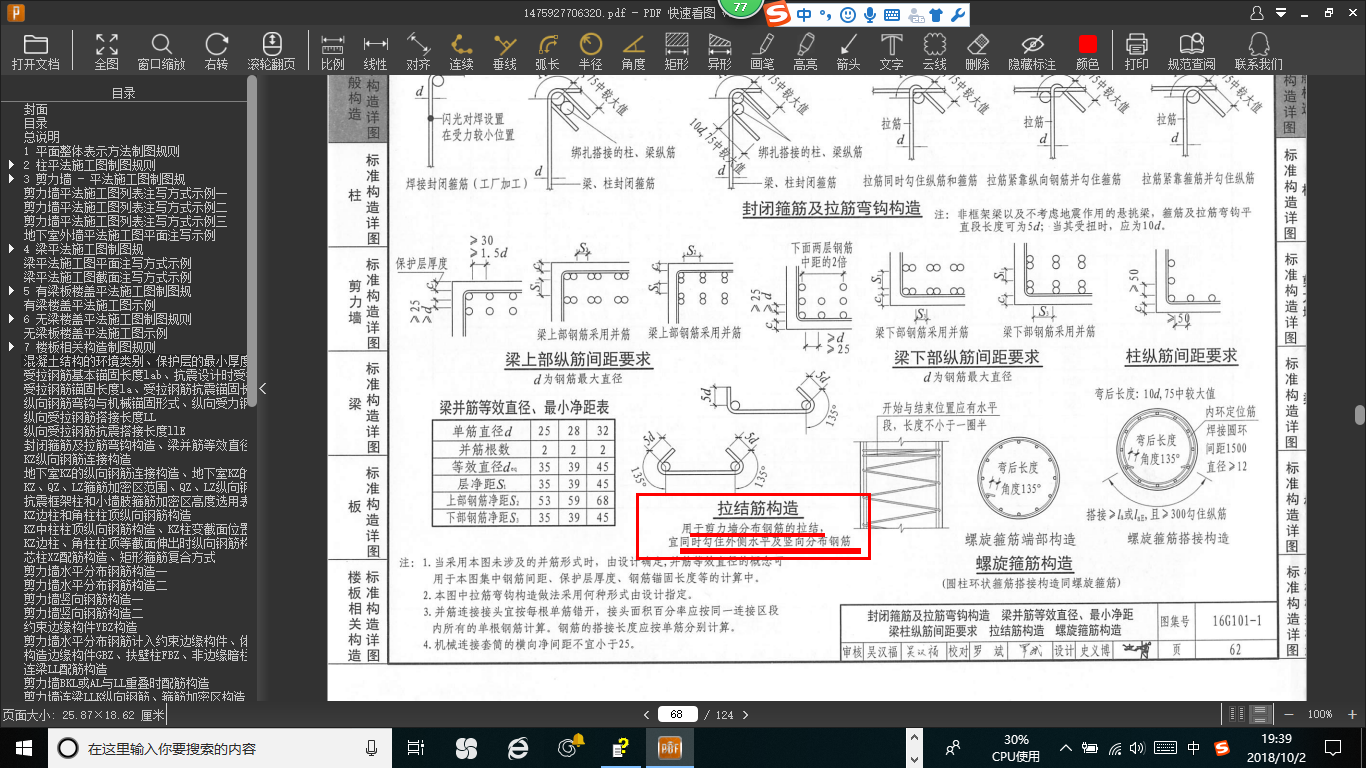Open the 封面 outline entry
This screenshot has height=768, width=1366.
(x=36, y=109)
